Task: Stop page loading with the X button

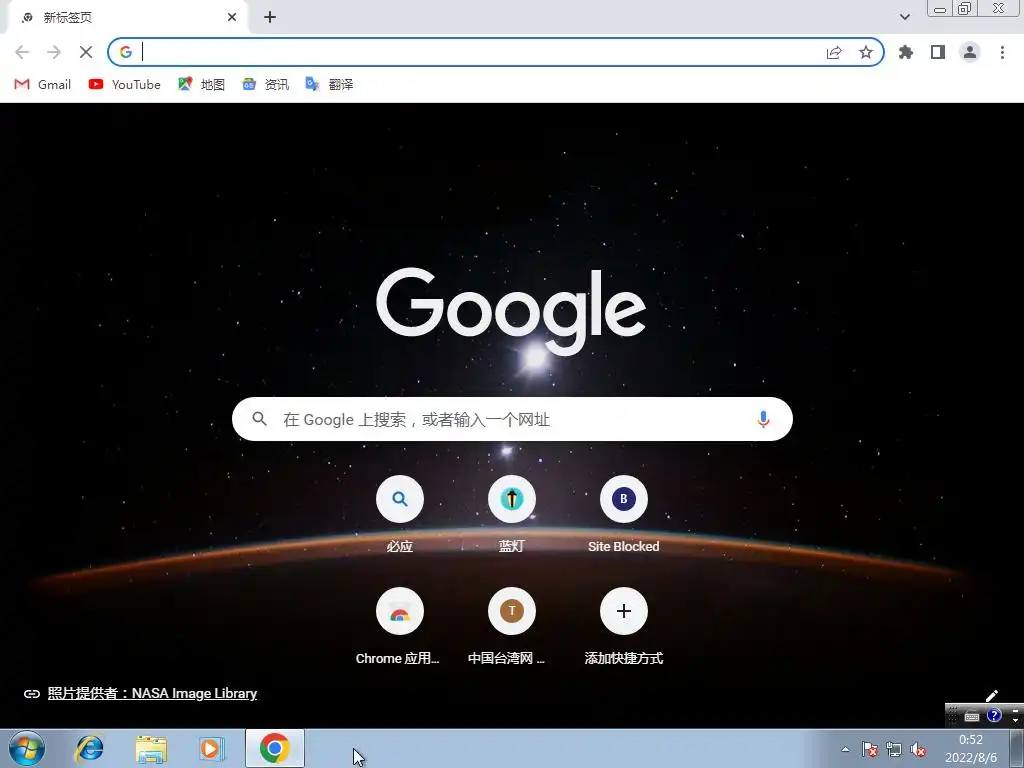Action: 86,52
